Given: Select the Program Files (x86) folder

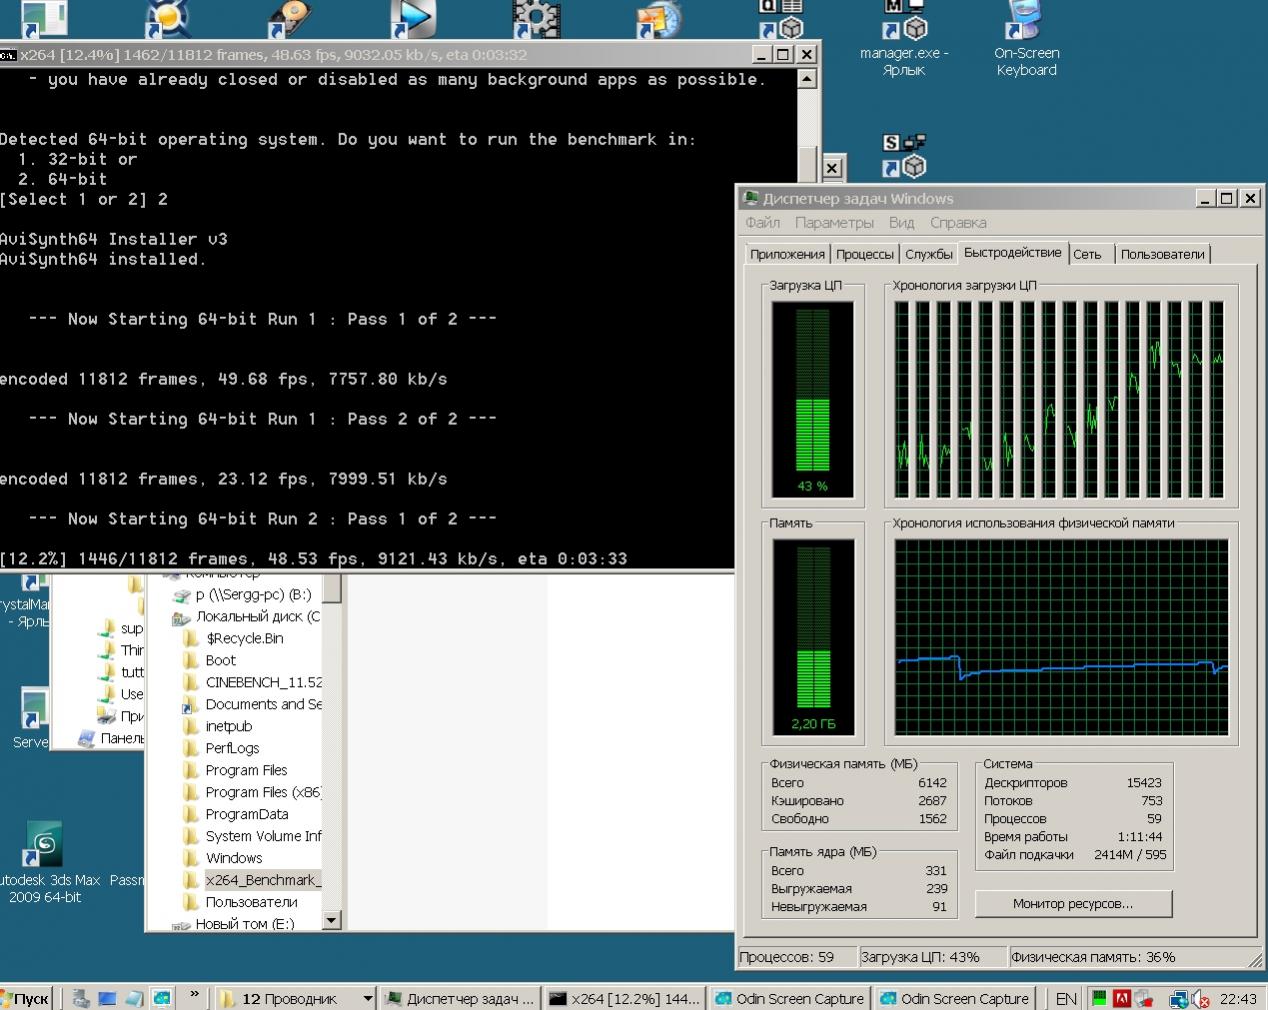Looking at the screenshot, I should (x=262, y=792).
